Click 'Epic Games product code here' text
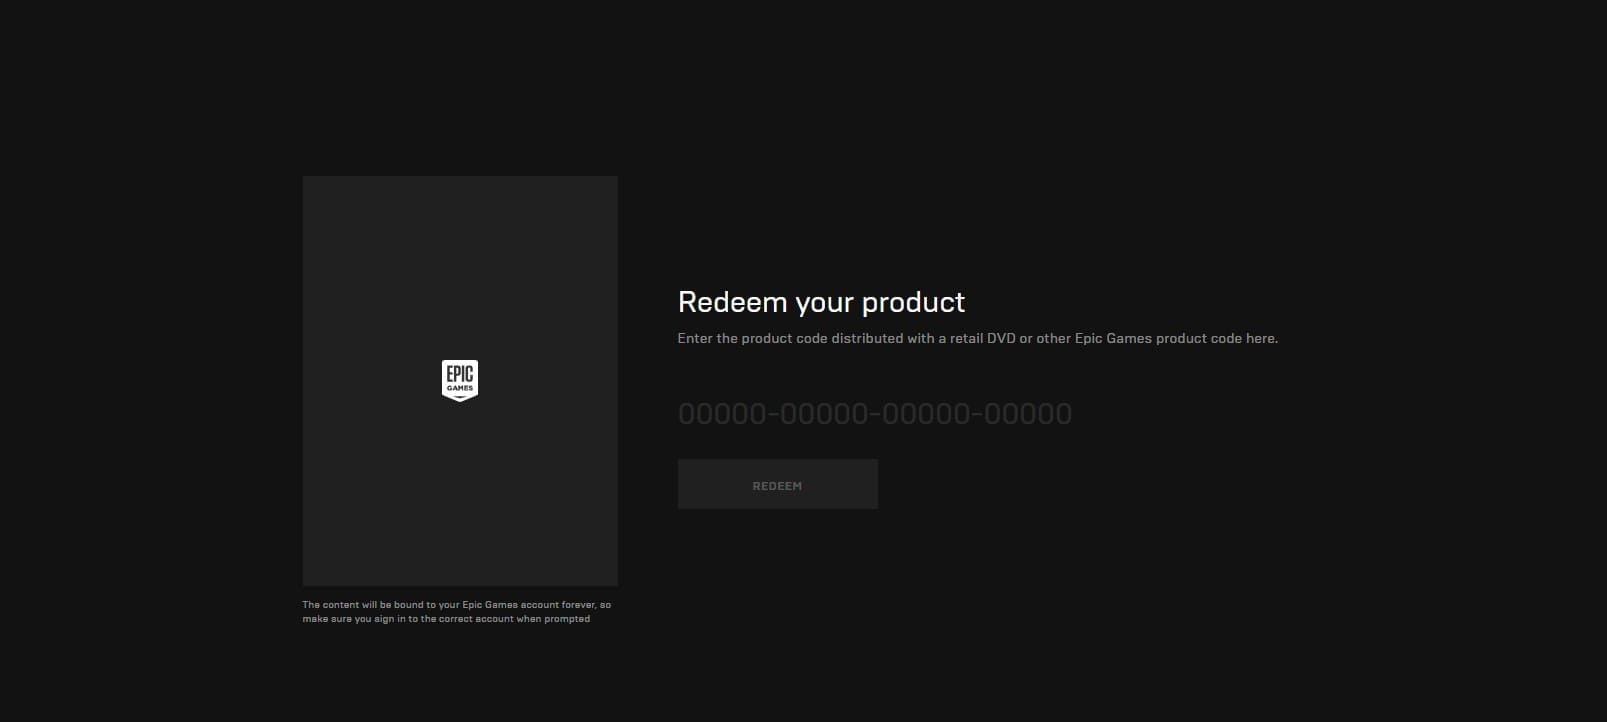This screenshot has height=722, width=1607. pos(1176,339)
